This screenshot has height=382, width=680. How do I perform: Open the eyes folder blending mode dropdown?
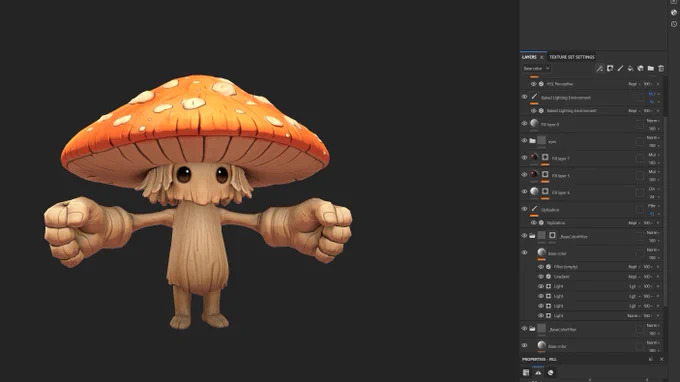pos(654,138)
